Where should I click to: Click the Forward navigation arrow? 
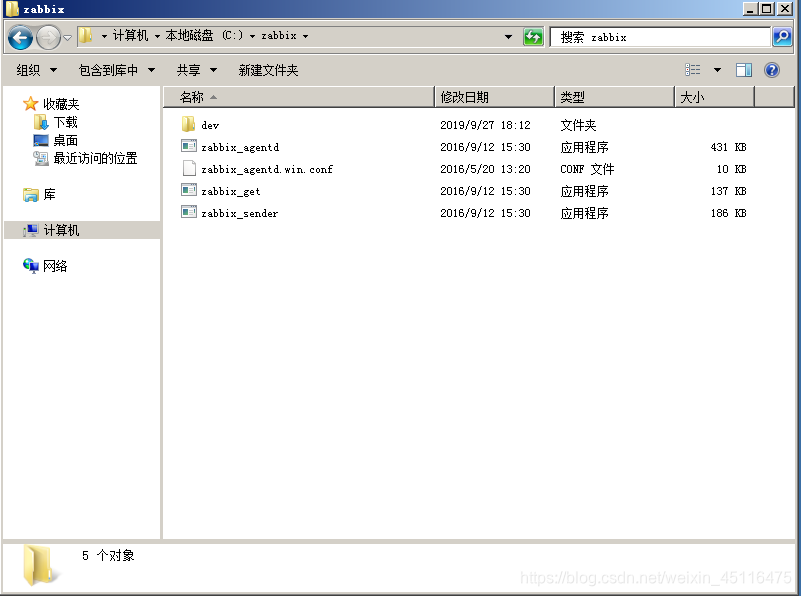pyautogui.click(x=48, y=37)
